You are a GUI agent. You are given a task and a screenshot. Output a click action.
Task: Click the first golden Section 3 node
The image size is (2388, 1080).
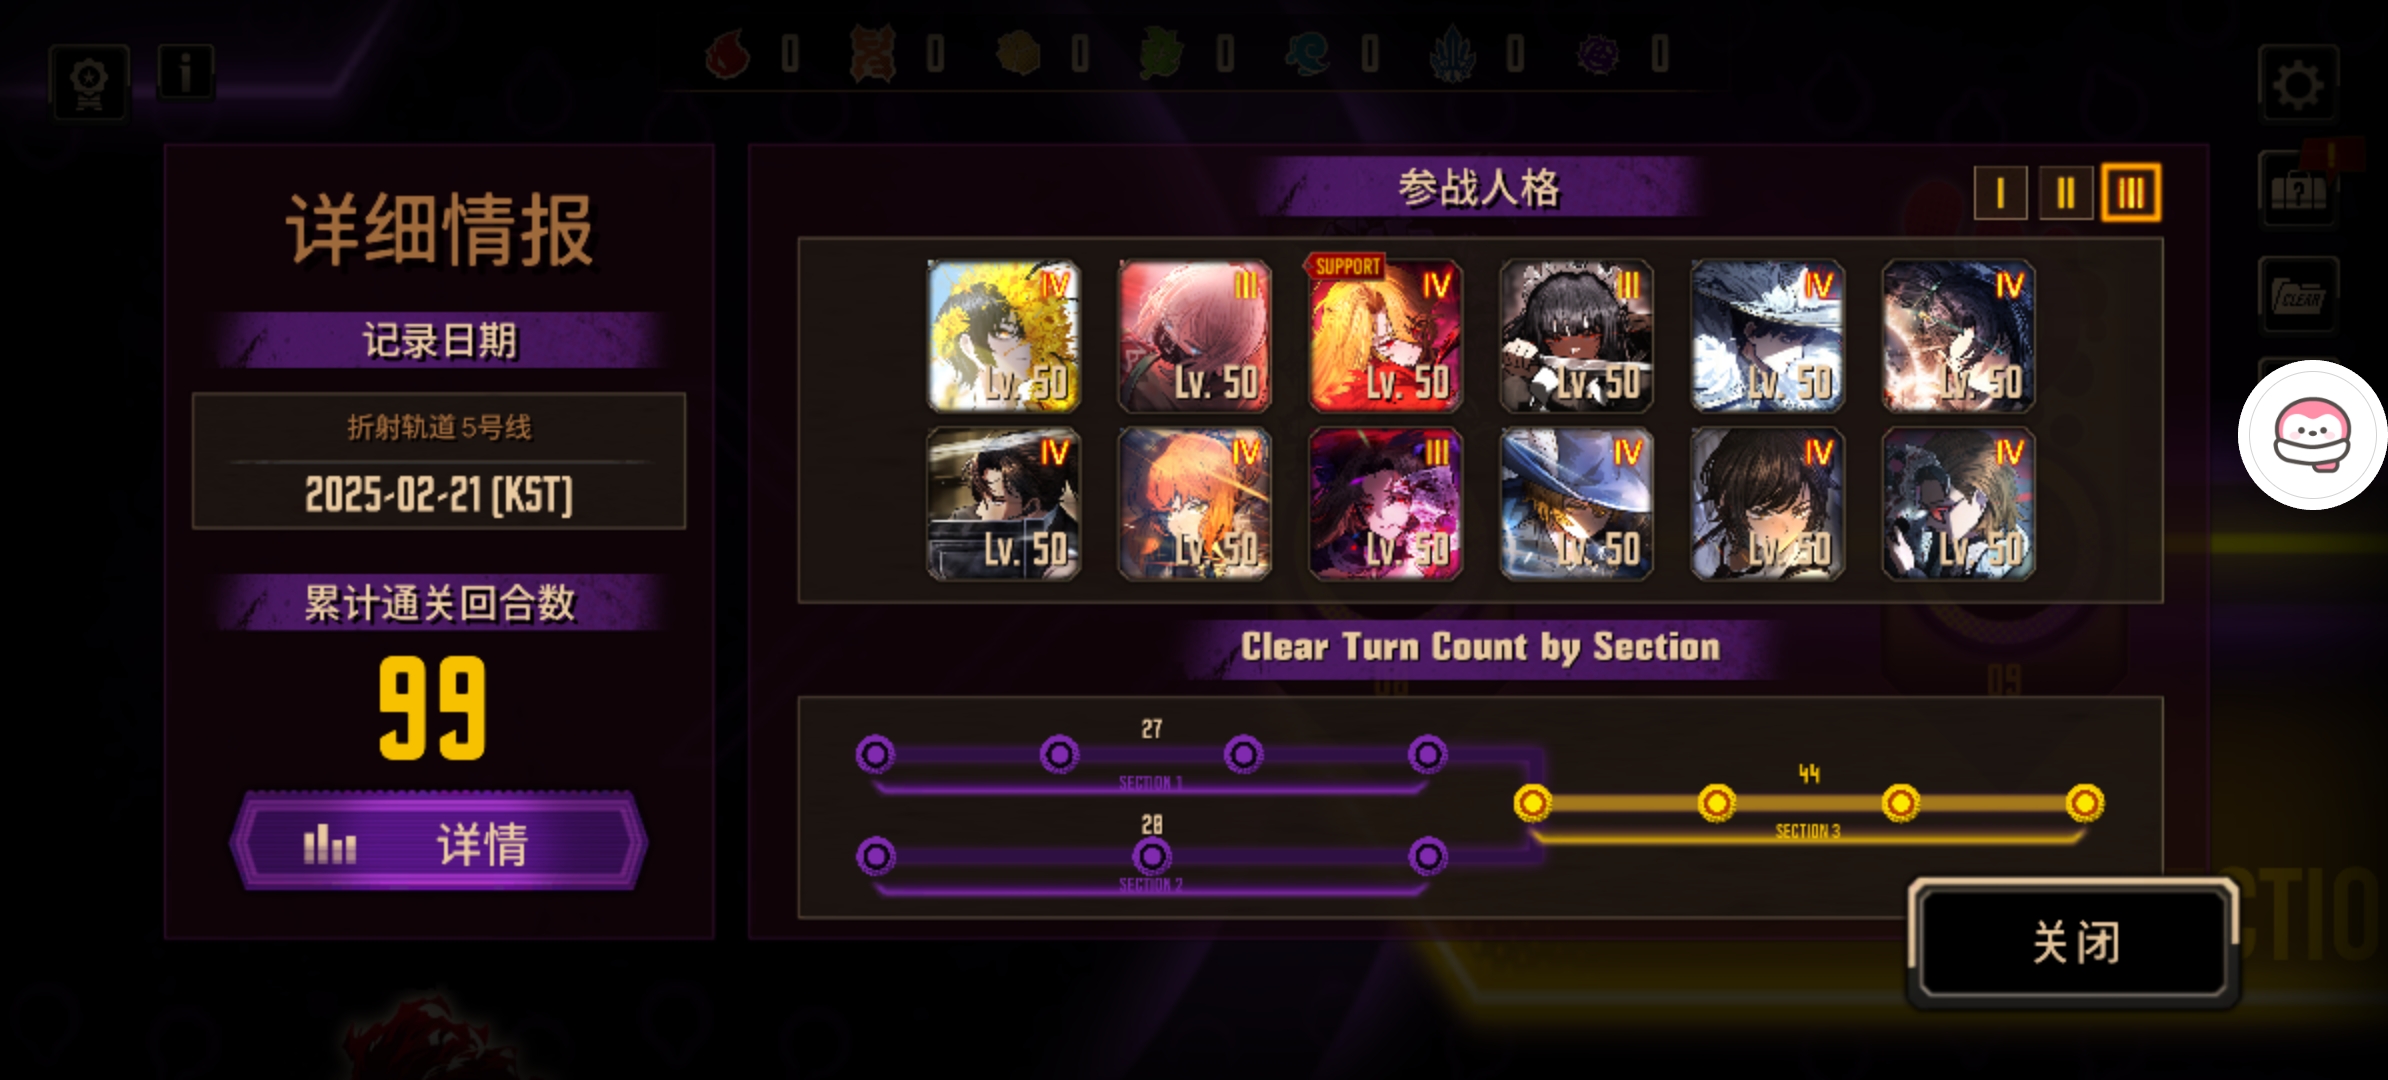1532,802
